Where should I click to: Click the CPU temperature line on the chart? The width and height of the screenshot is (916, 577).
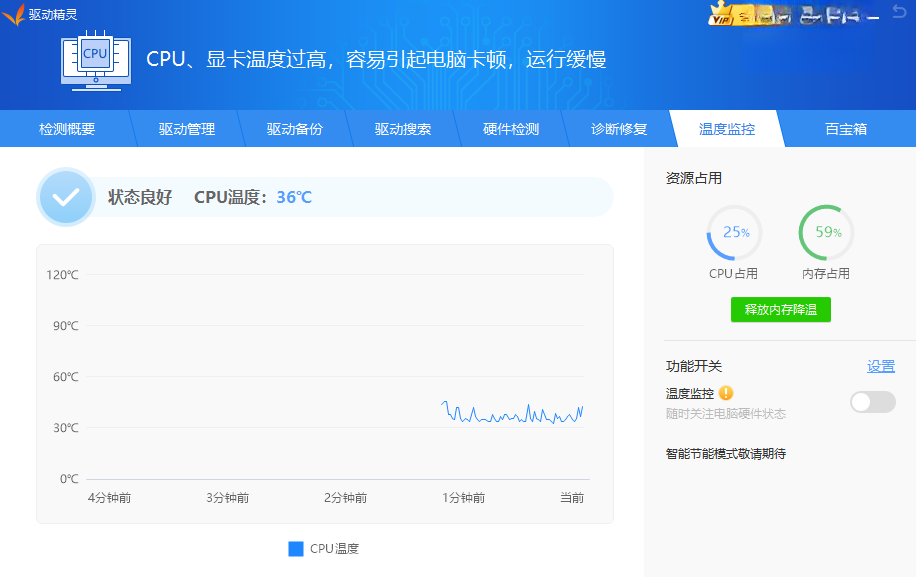pos(512,417)
